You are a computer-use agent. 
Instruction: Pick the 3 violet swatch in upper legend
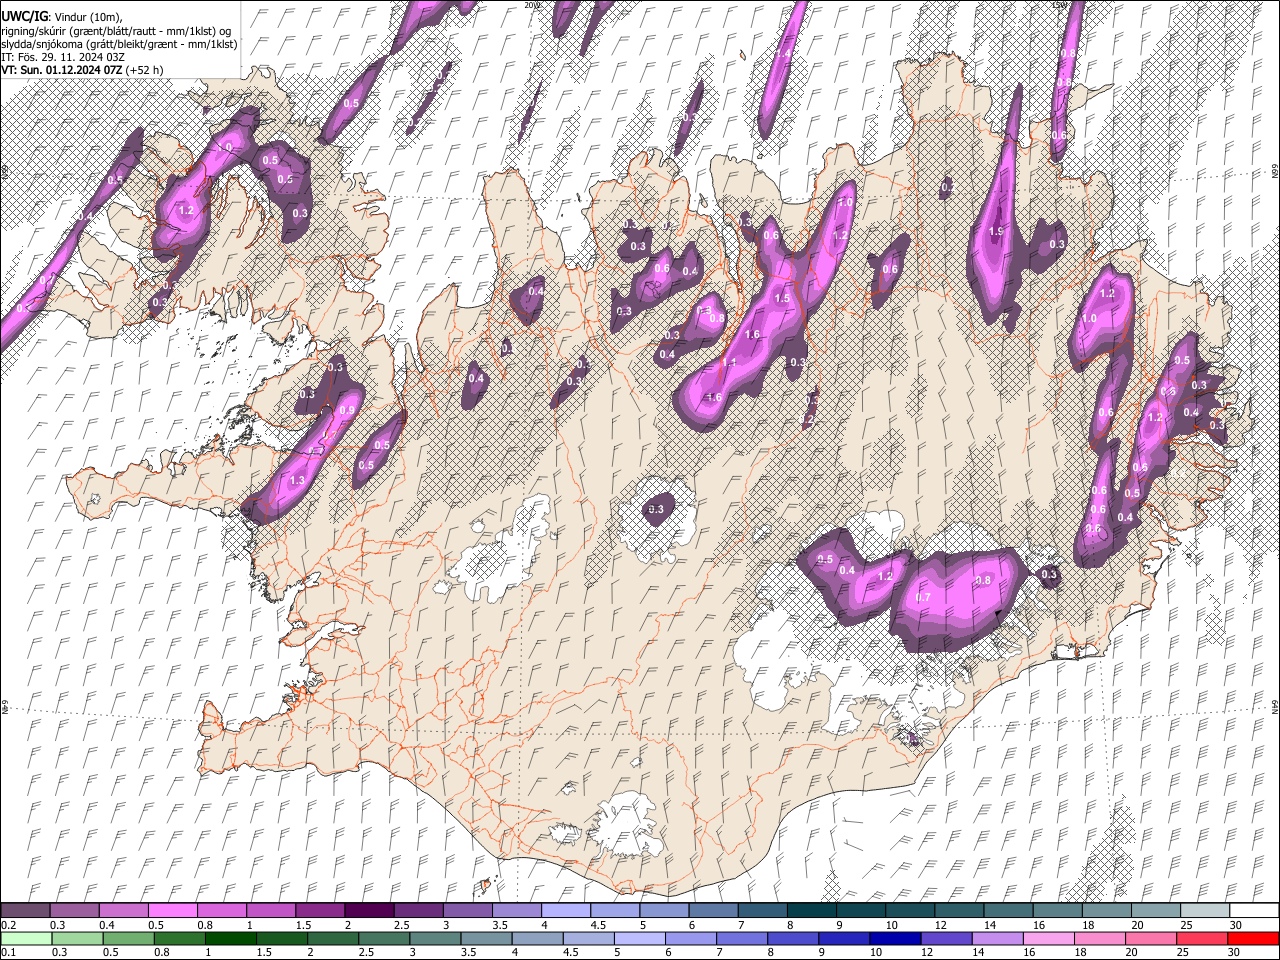coord(467,910)
